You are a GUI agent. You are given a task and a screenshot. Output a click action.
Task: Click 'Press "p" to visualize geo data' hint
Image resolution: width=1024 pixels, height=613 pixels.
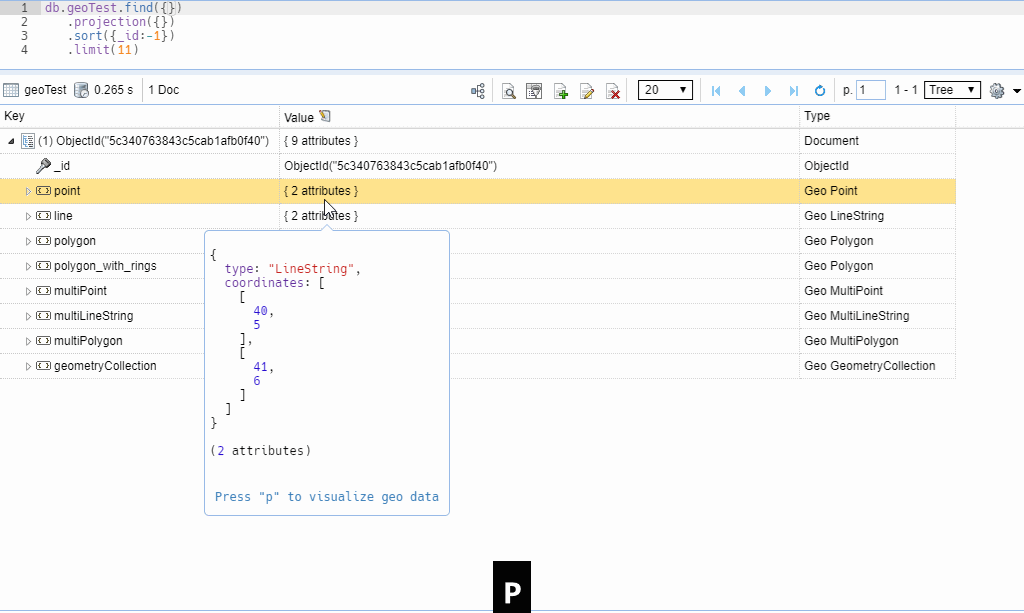[x=327, y=497]
